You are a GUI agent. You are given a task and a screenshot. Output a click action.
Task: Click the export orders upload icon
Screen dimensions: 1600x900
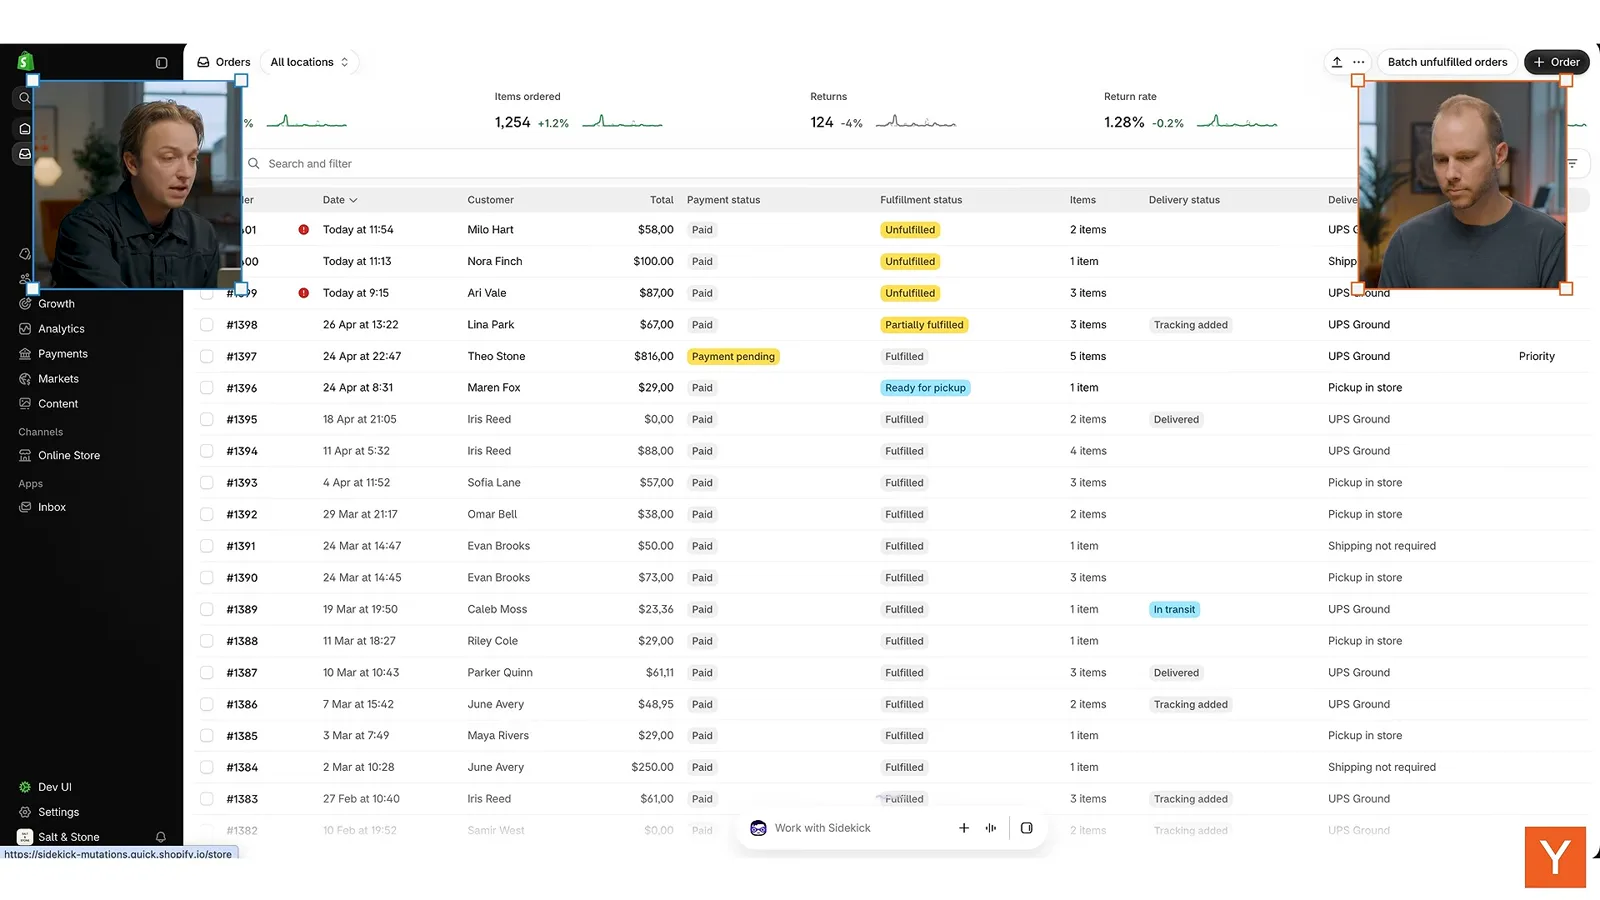click(1337, 62)
